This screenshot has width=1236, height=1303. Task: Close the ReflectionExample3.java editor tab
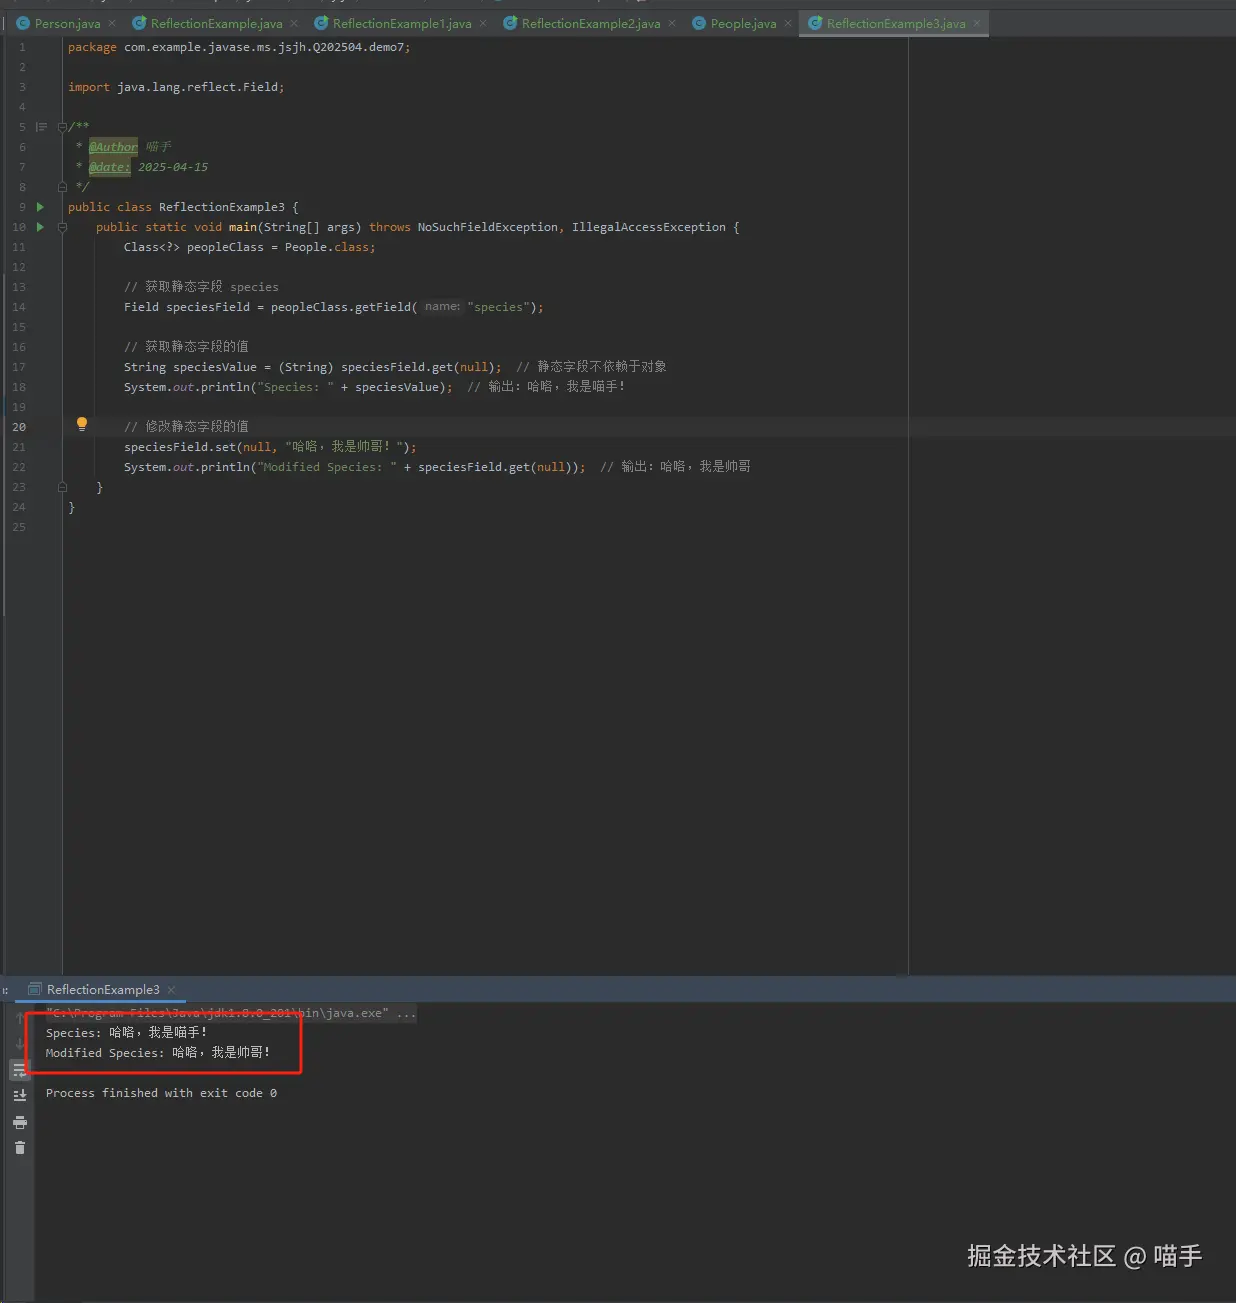point(977,23)
